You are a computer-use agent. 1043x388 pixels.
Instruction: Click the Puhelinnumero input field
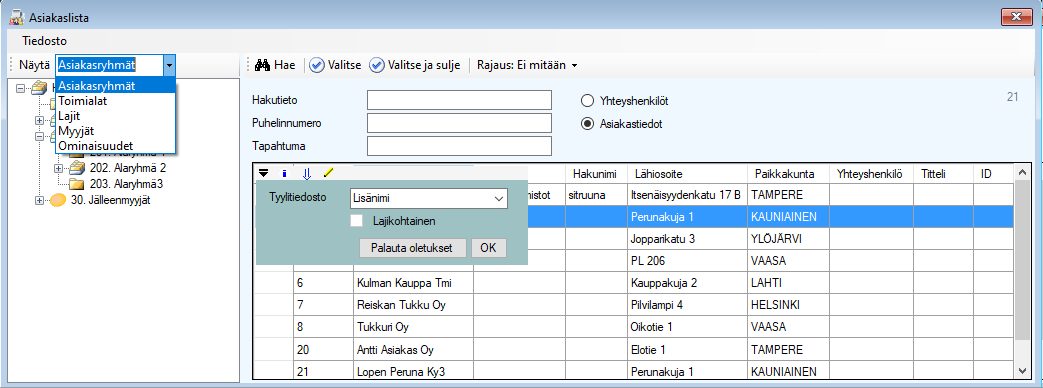tap(460, 123)
